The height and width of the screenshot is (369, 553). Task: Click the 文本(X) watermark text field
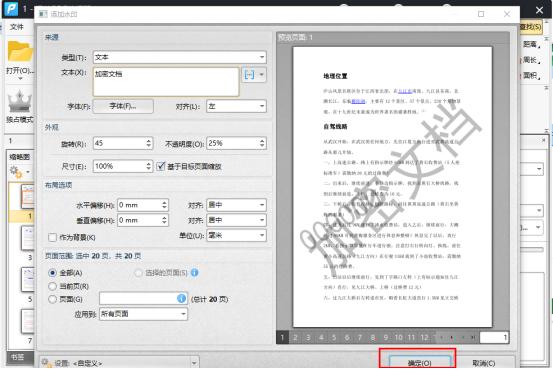tap(166, 82)
